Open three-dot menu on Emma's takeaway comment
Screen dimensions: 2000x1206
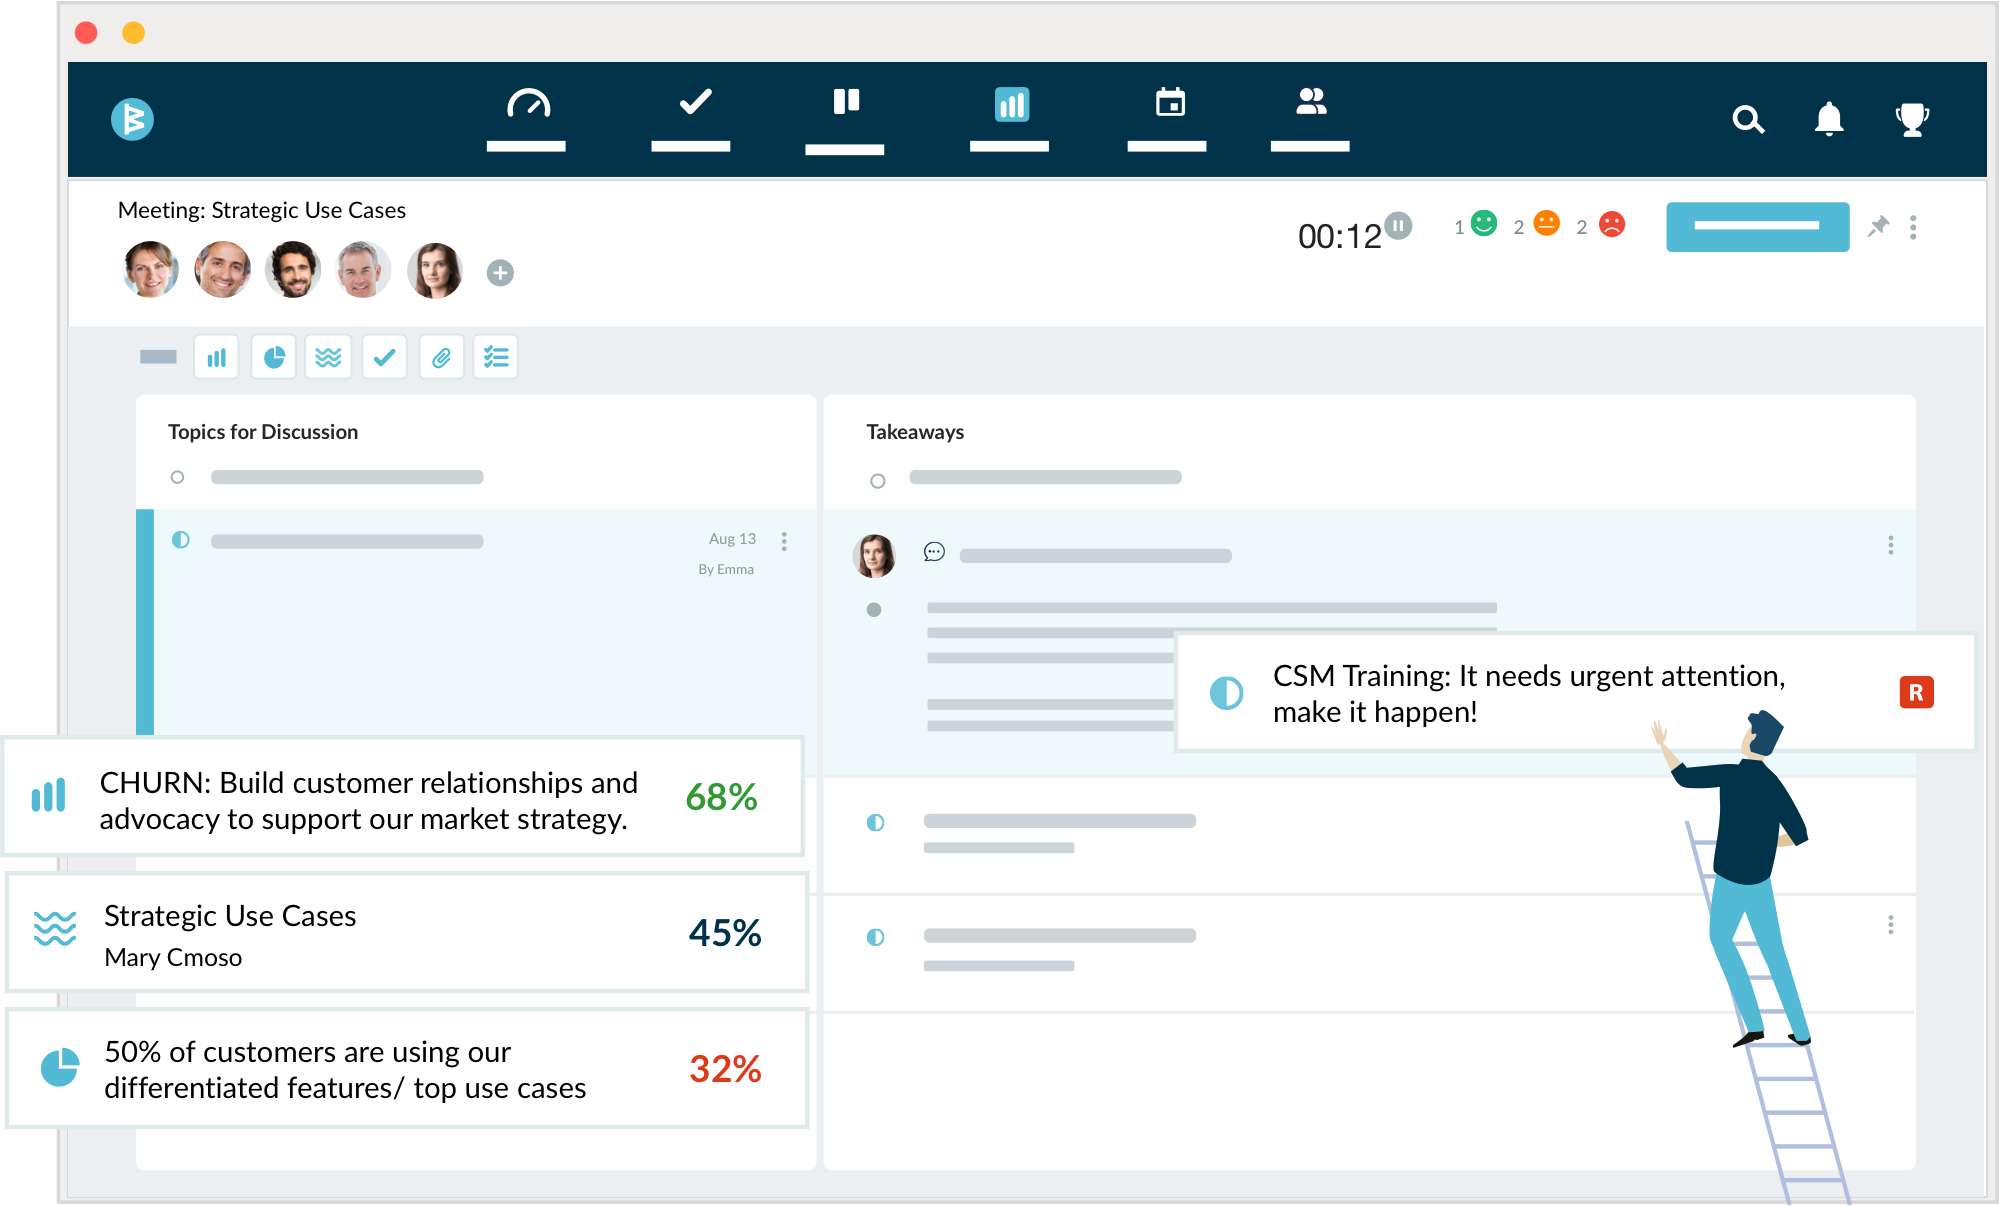coord(1890,545)
